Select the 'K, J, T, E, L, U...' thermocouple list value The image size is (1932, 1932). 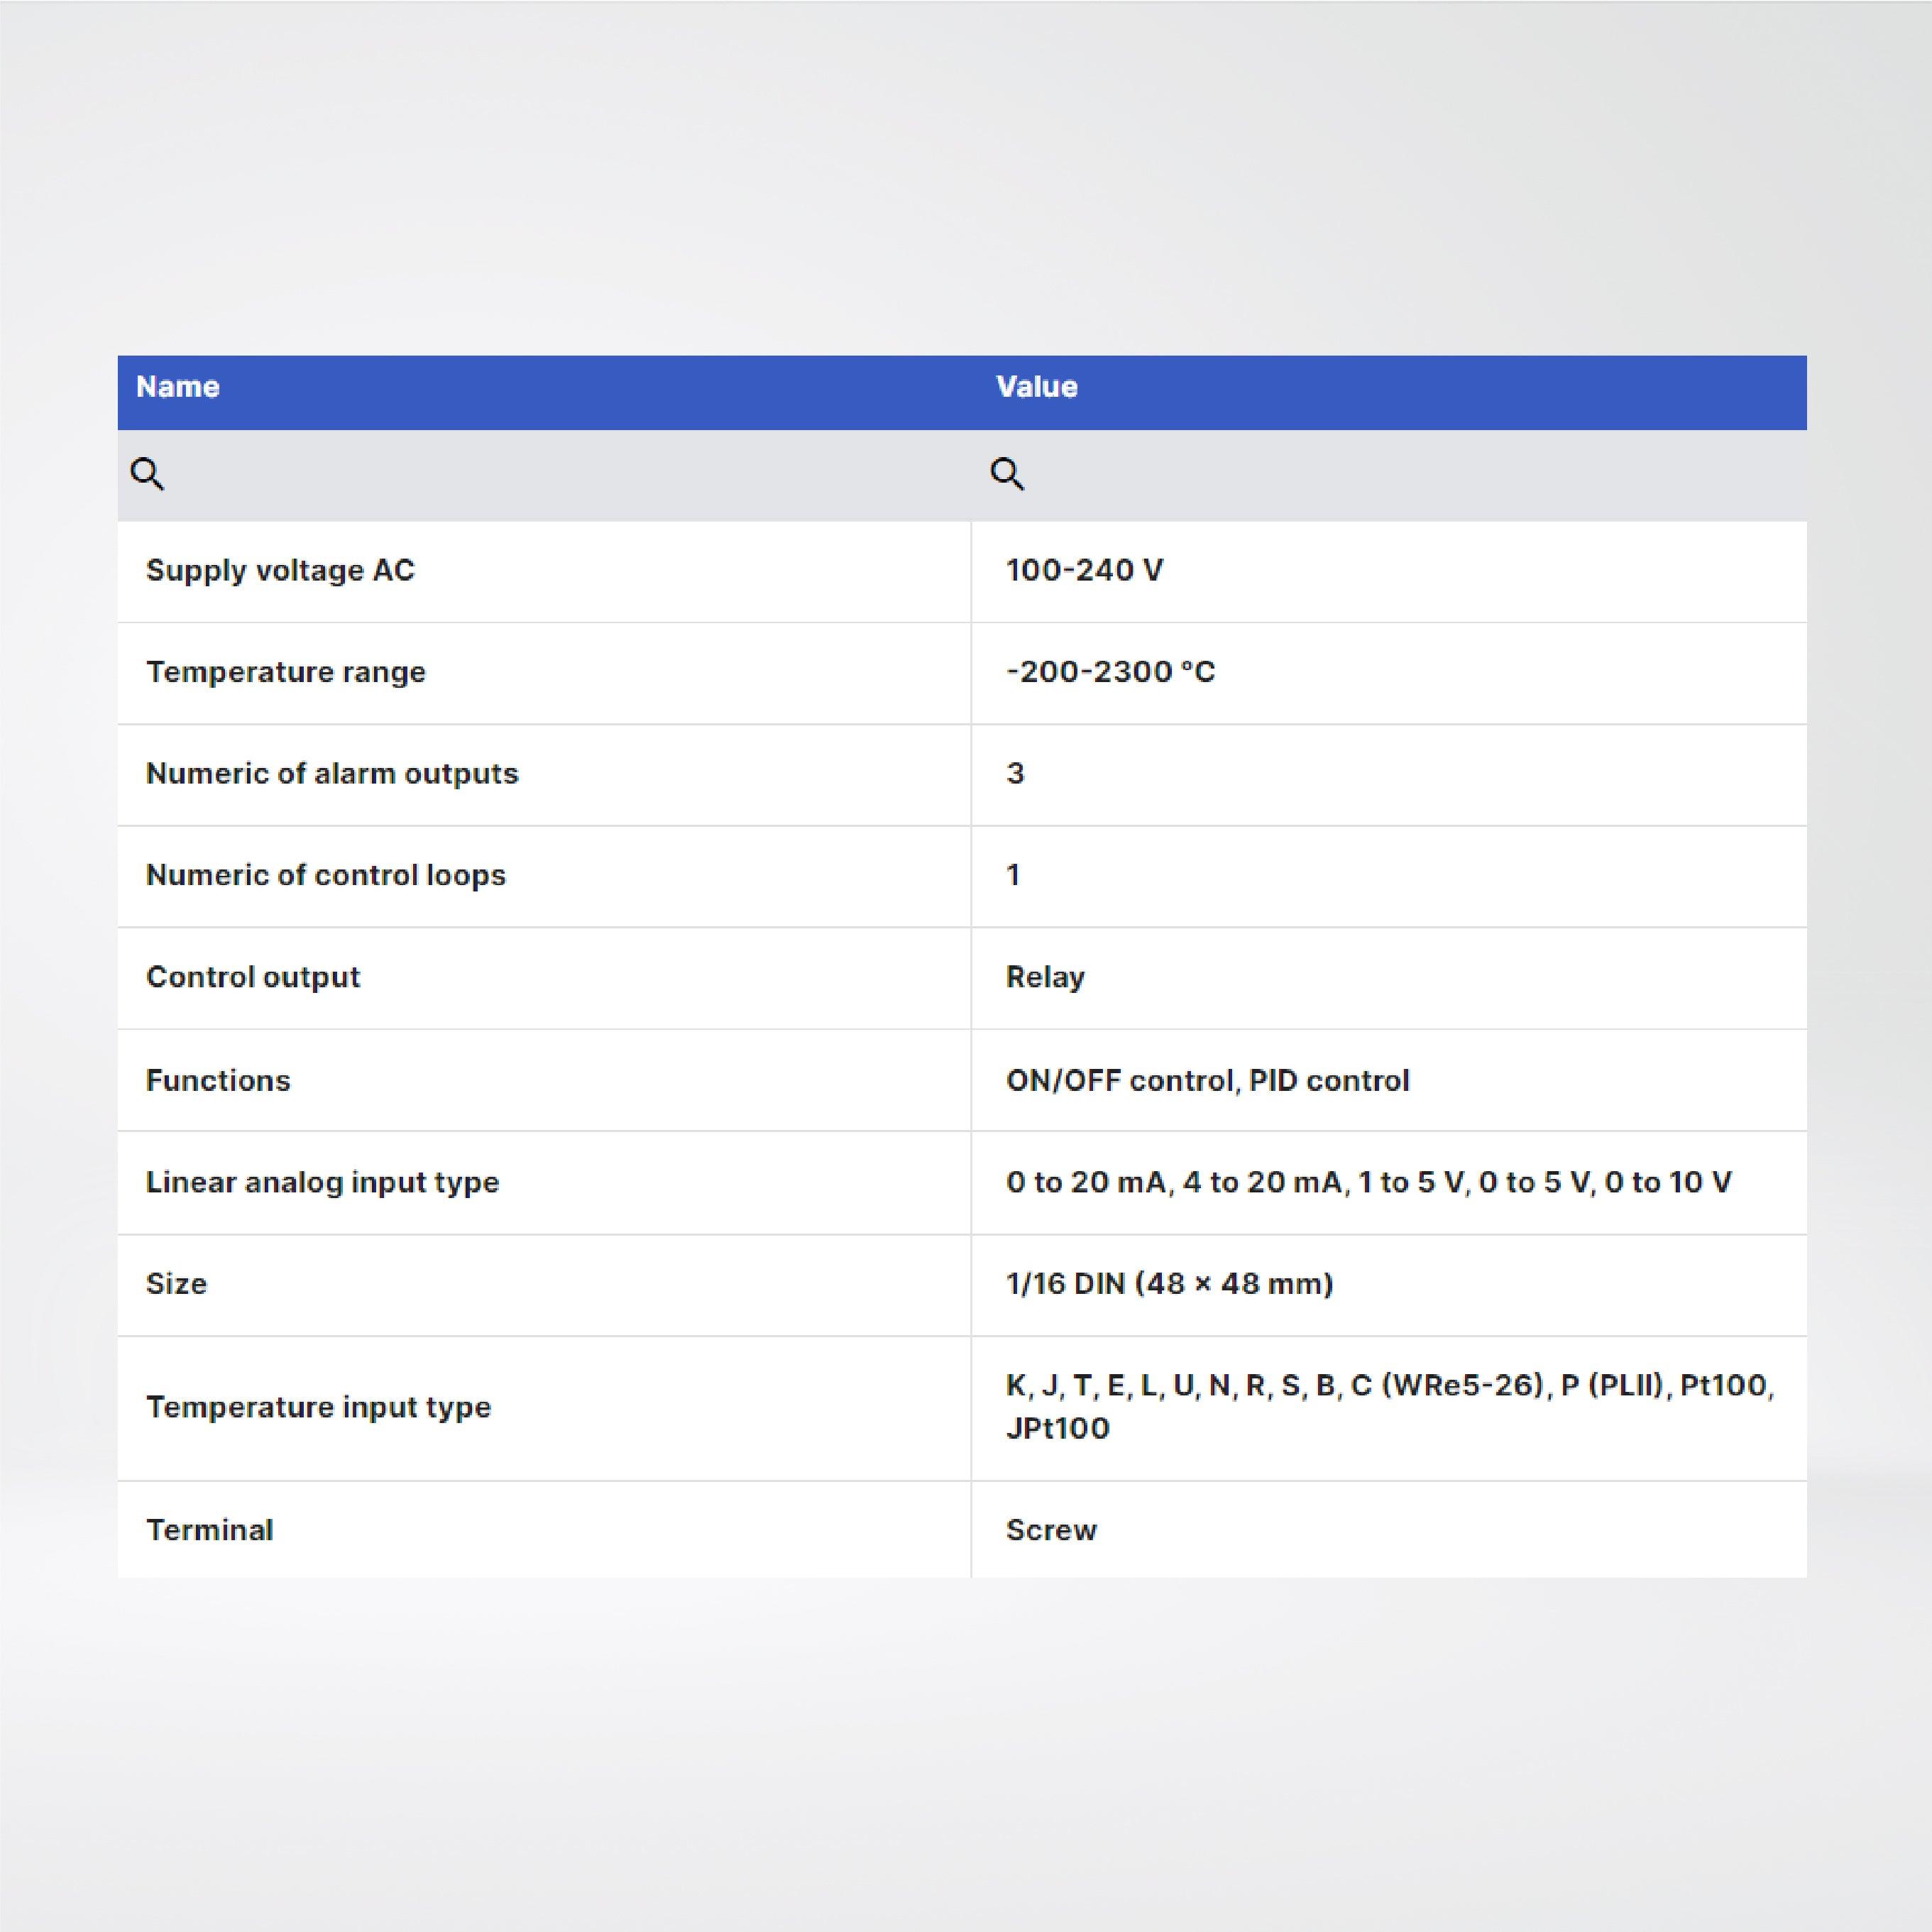pos(1389,1408)
